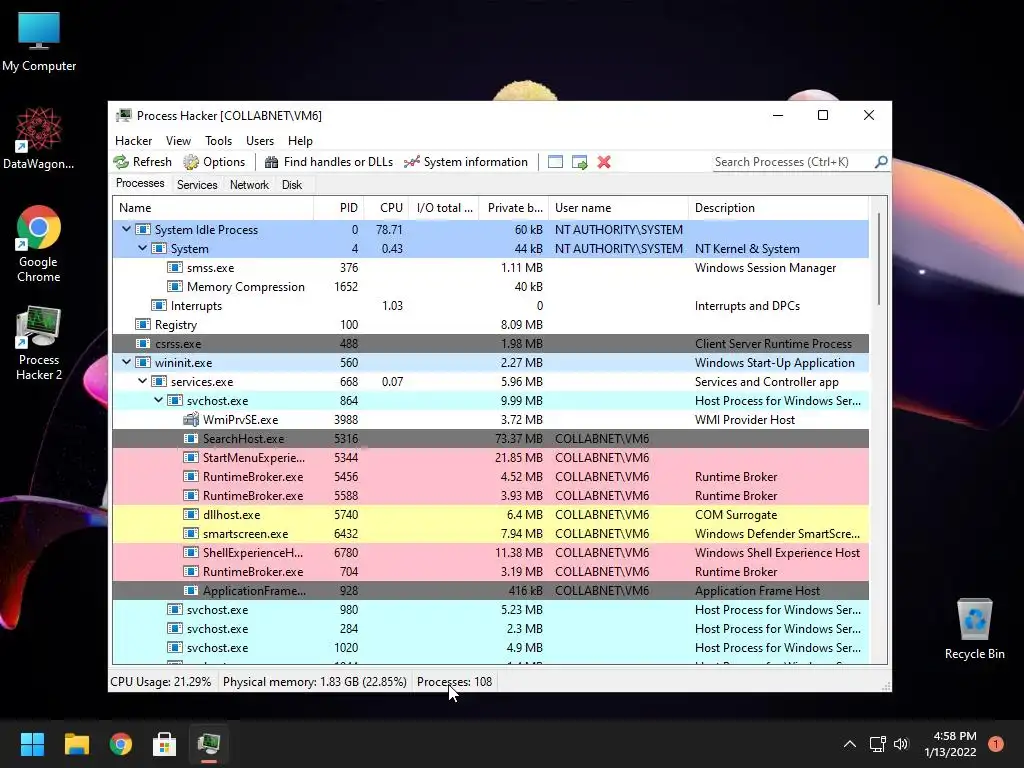
Task: Sort by Private bytes column header
Action: pyautogui.click(x=513, y=208)
